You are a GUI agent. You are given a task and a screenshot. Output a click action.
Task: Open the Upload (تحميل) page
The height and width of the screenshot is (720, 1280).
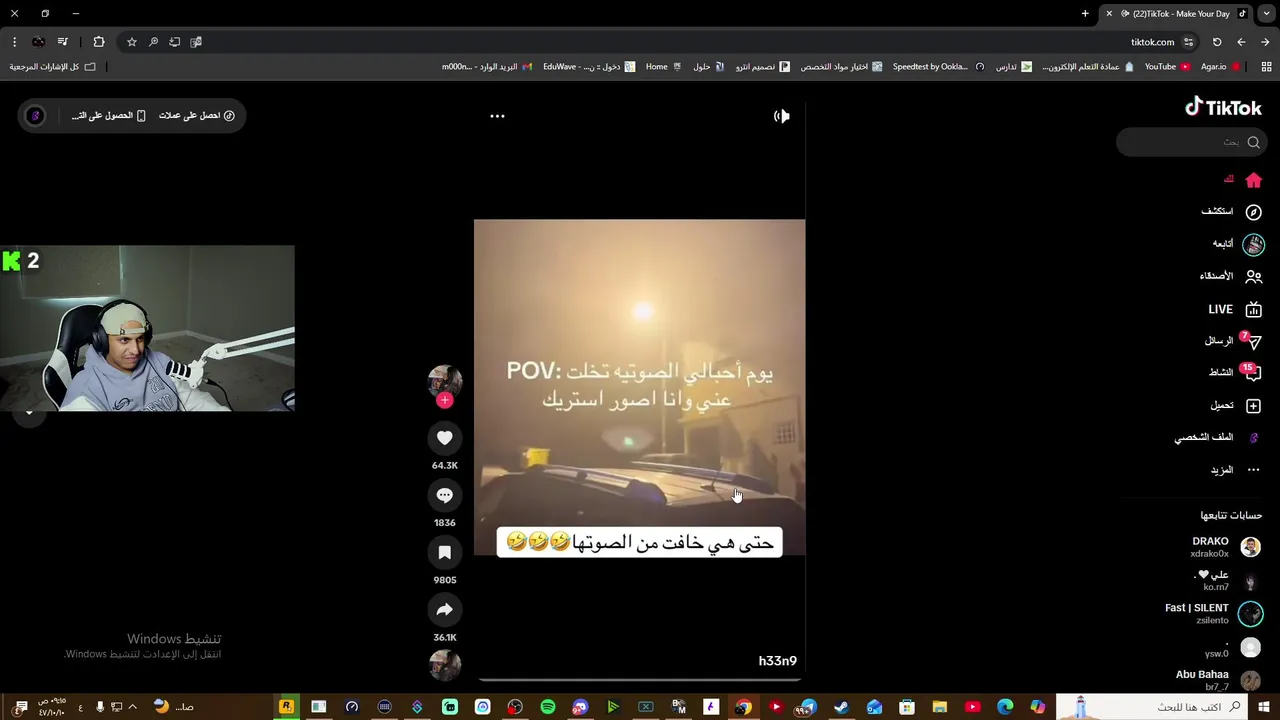(x=1236, y=406)
